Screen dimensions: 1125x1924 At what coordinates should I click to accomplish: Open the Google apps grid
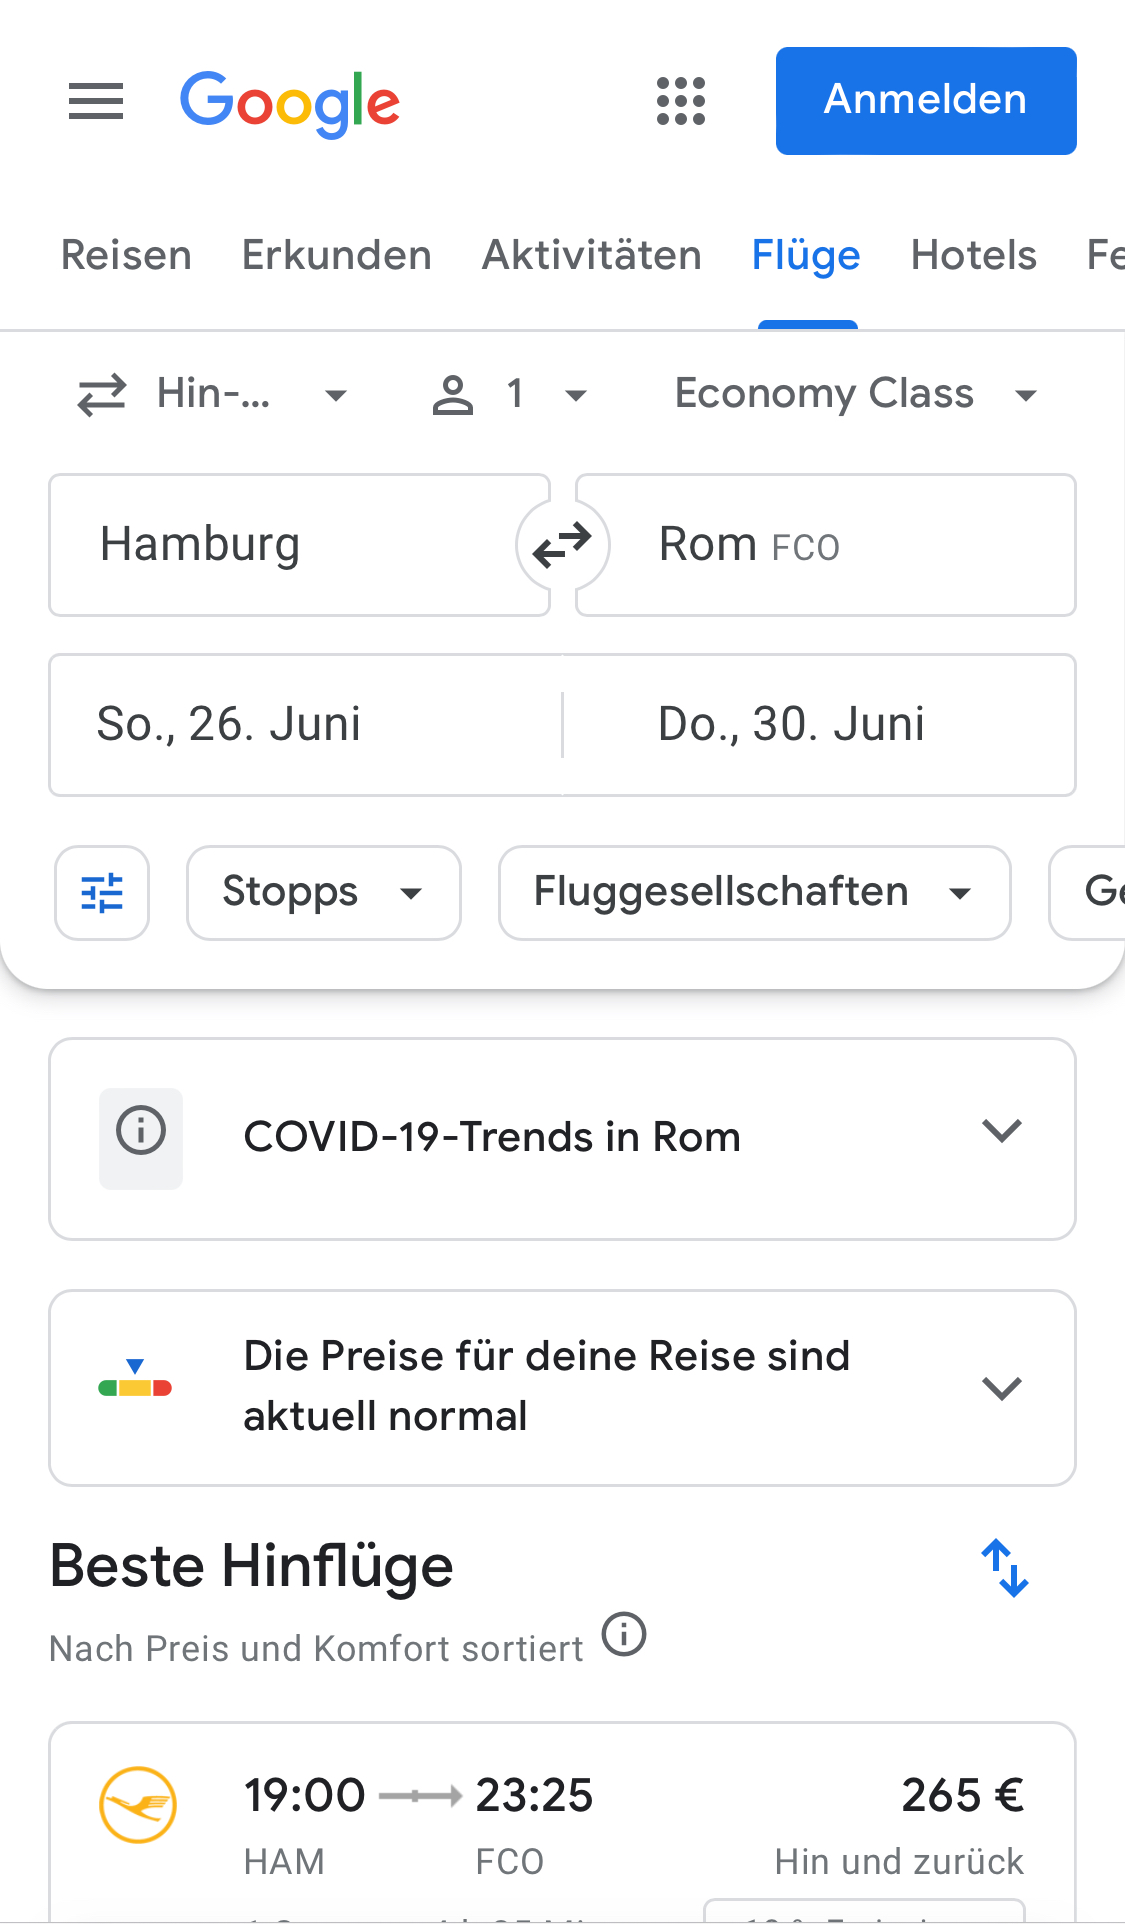tap(680, 101)
